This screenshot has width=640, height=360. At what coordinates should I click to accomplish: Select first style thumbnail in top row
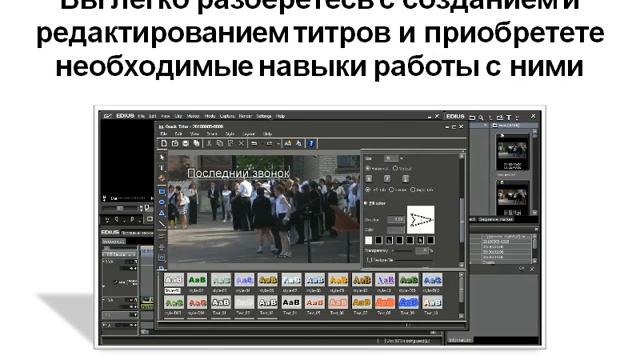click(173, 280)
